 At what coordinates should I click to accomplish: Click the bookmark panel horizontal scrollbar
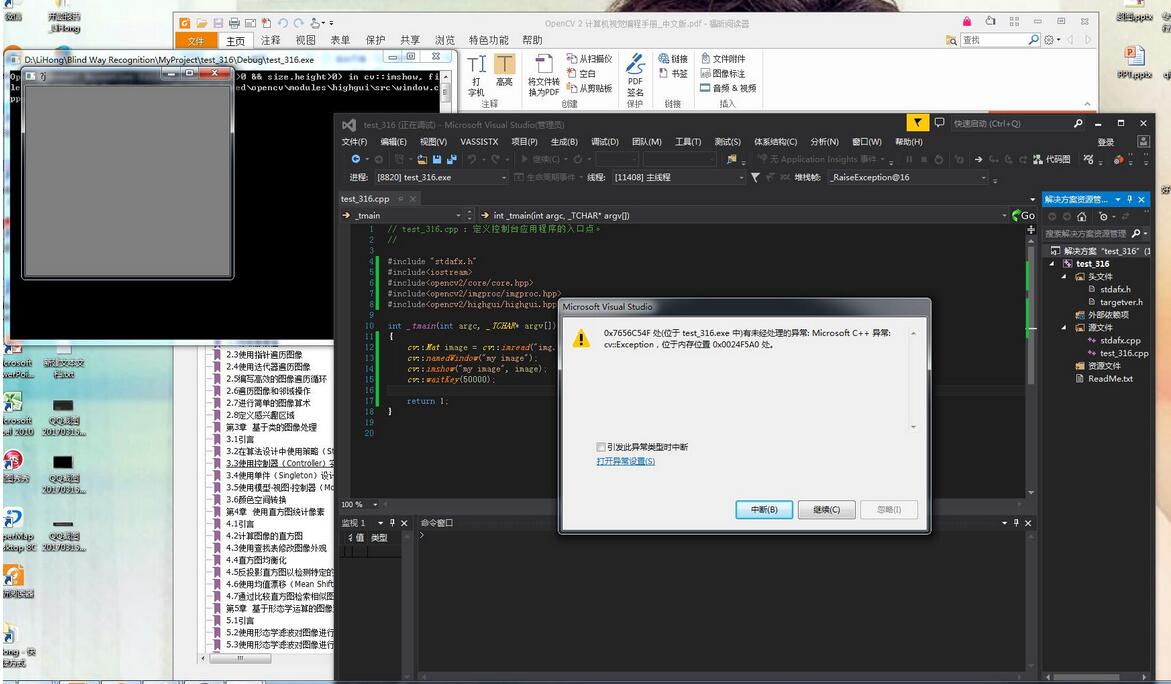(x=240, y=659)
